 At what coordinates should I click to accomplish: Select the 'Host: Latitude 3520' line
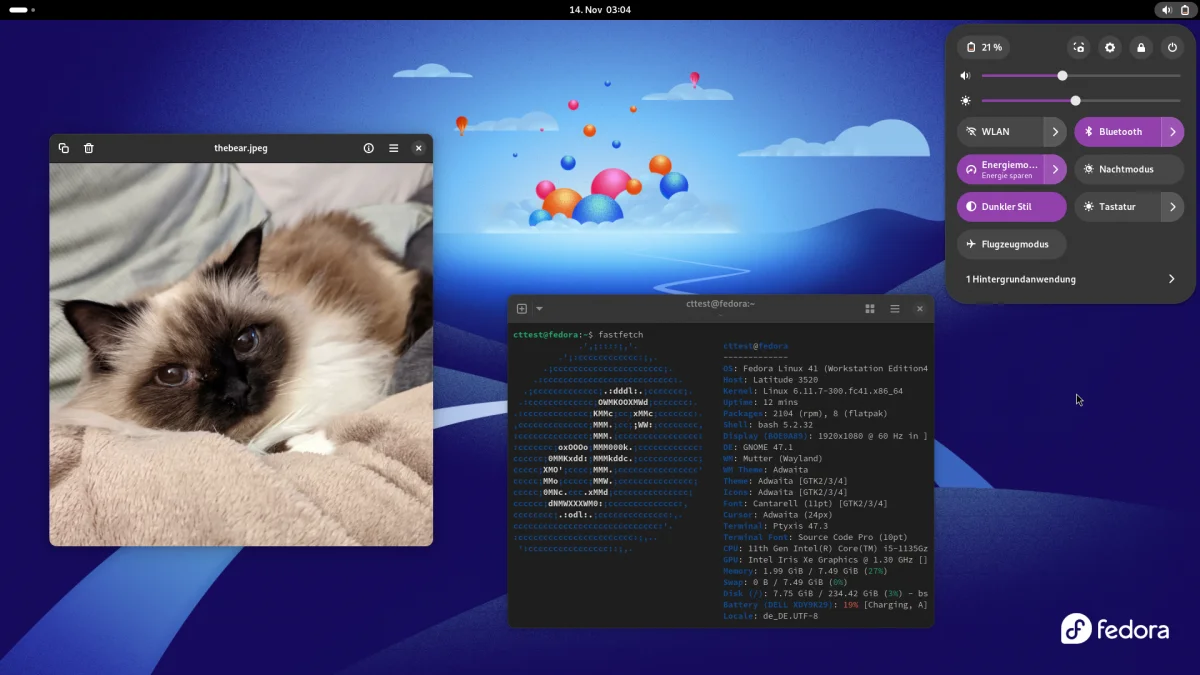coord(770,380)
